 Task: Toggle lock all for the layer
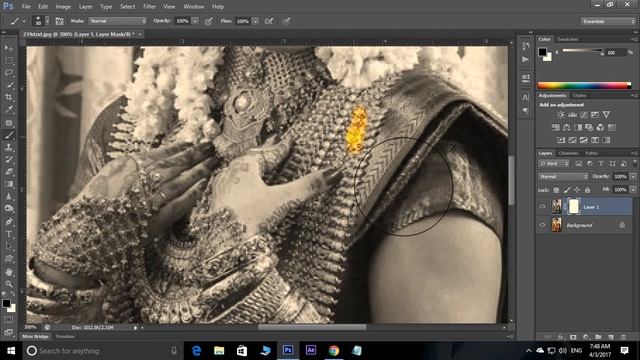pyautogui.click(x=587, y=190)
